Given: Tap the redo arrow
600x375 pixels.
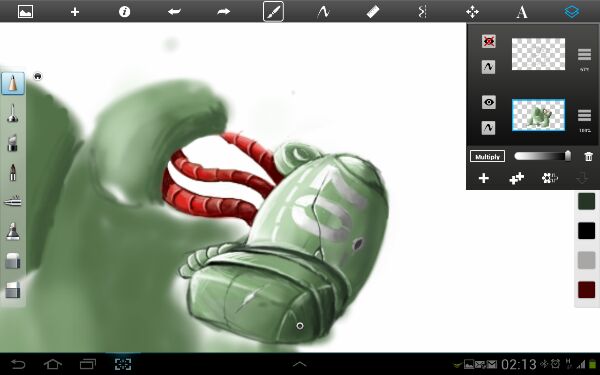Looking at the screenshot, I should 223,11.
